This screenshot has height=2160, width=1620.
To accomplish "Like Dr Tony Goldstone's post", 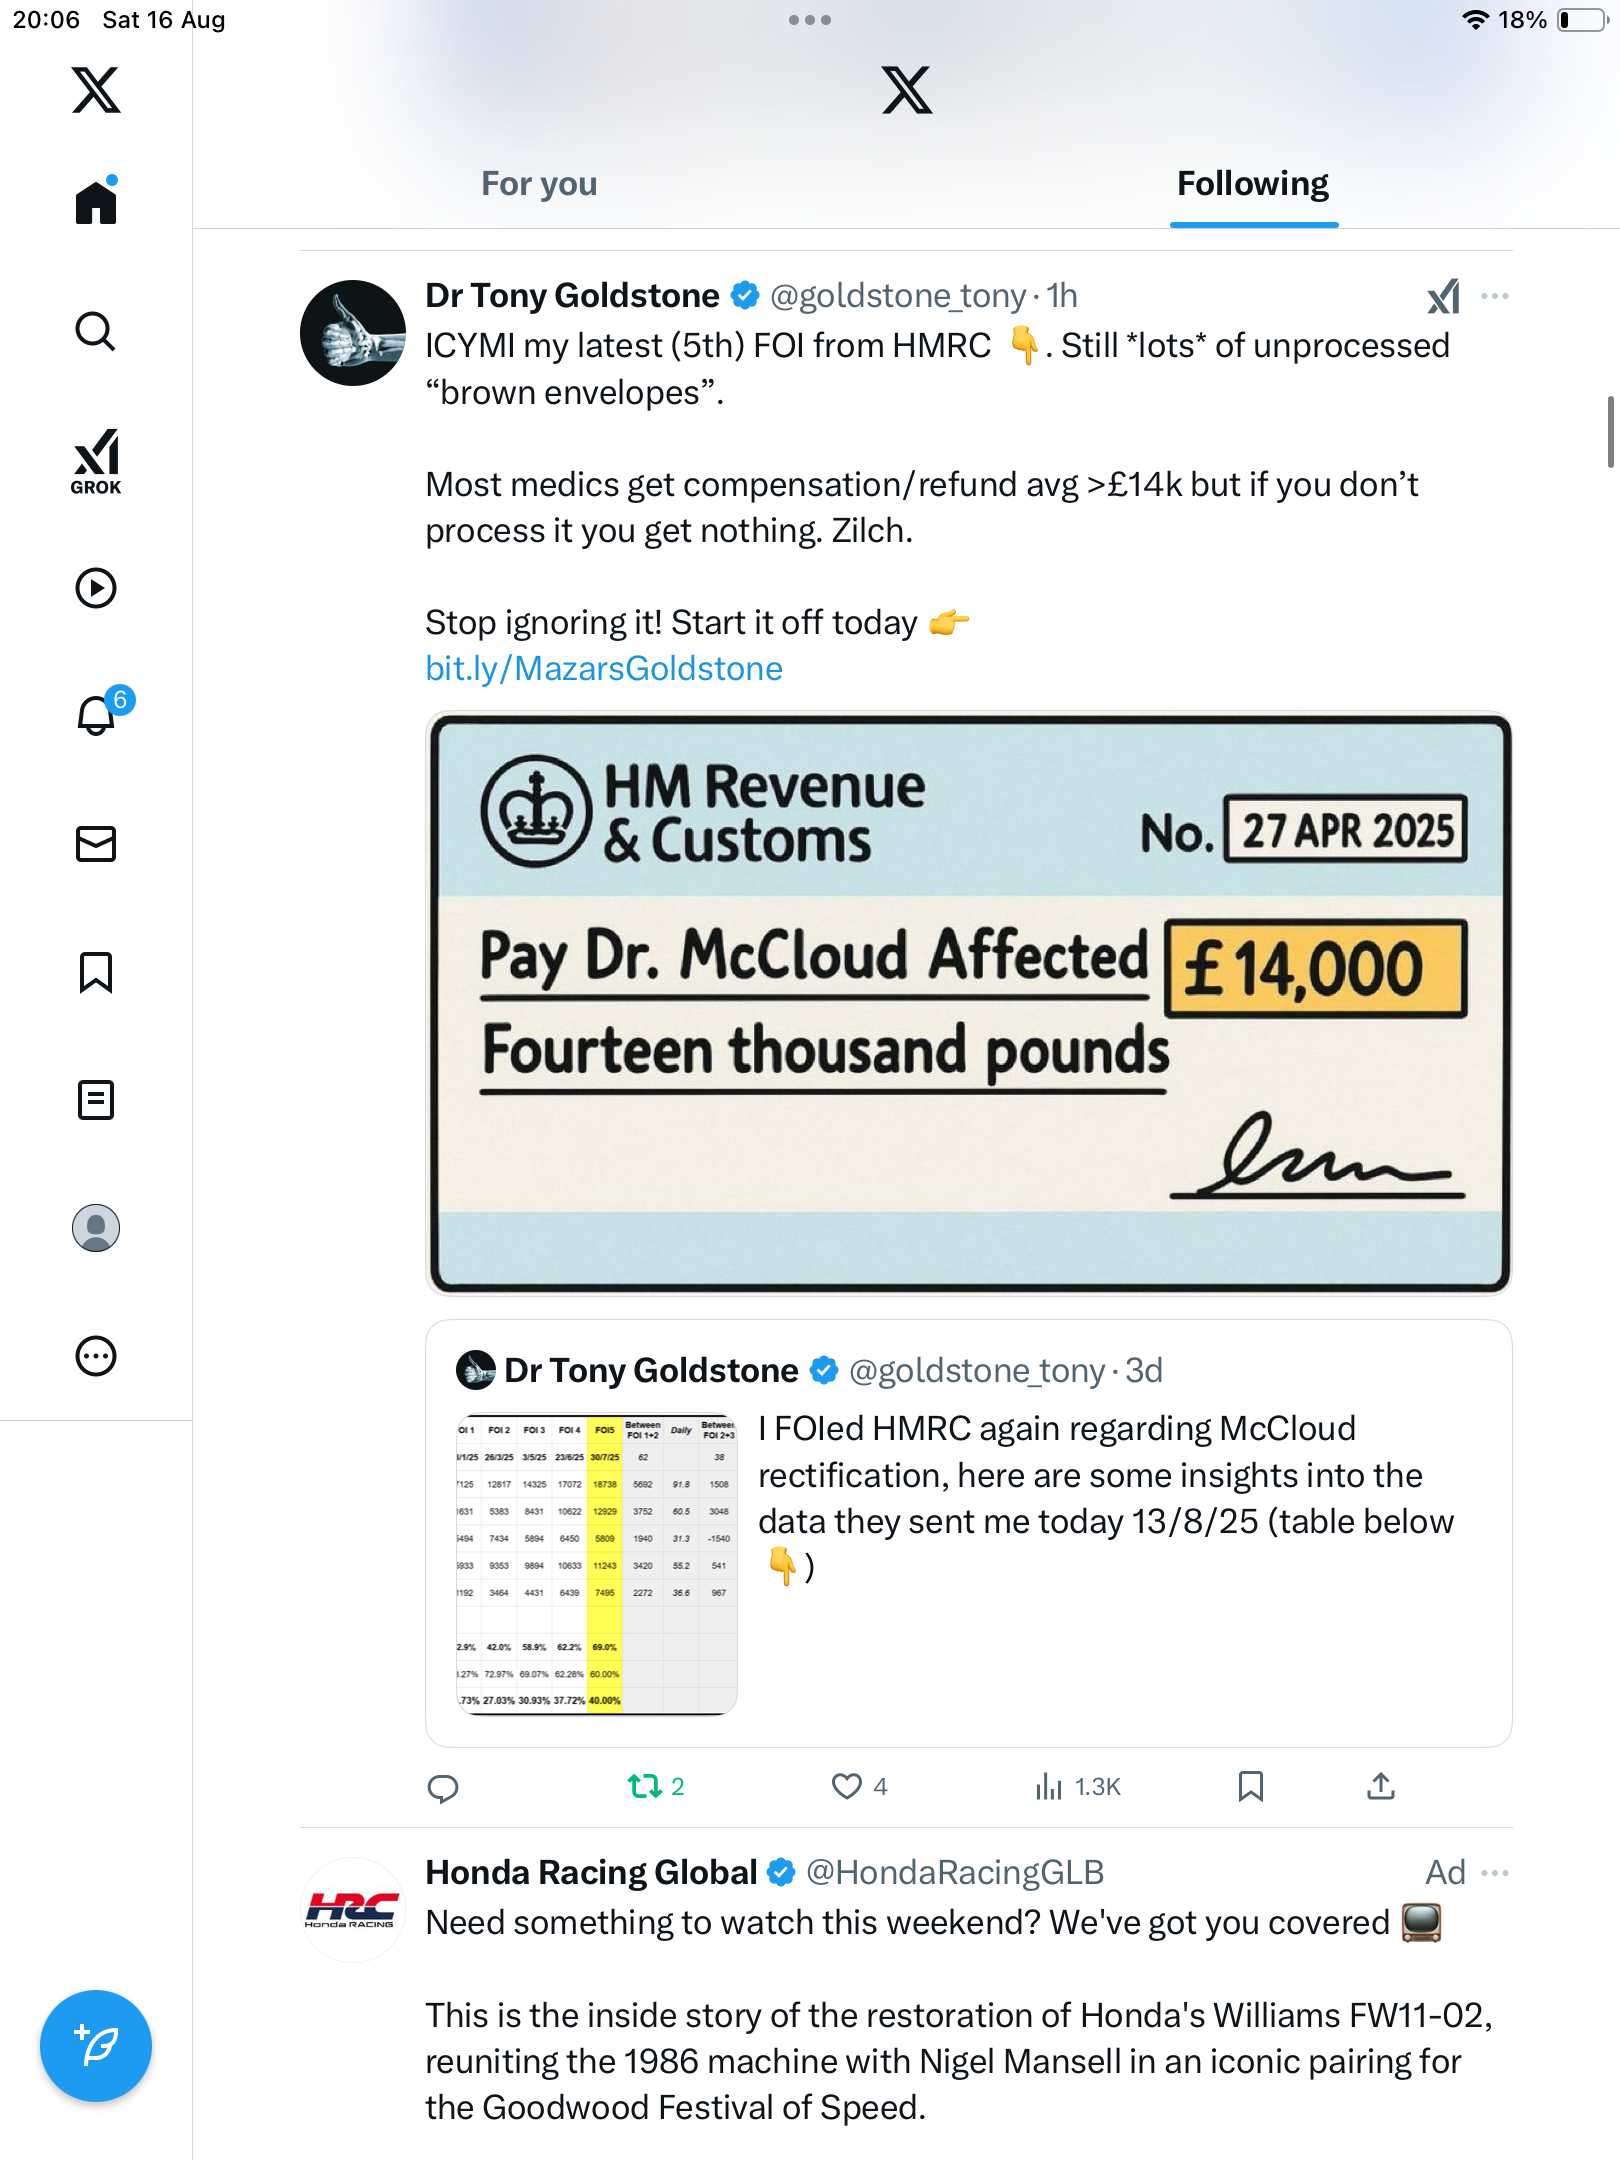I will (847, 1786).
